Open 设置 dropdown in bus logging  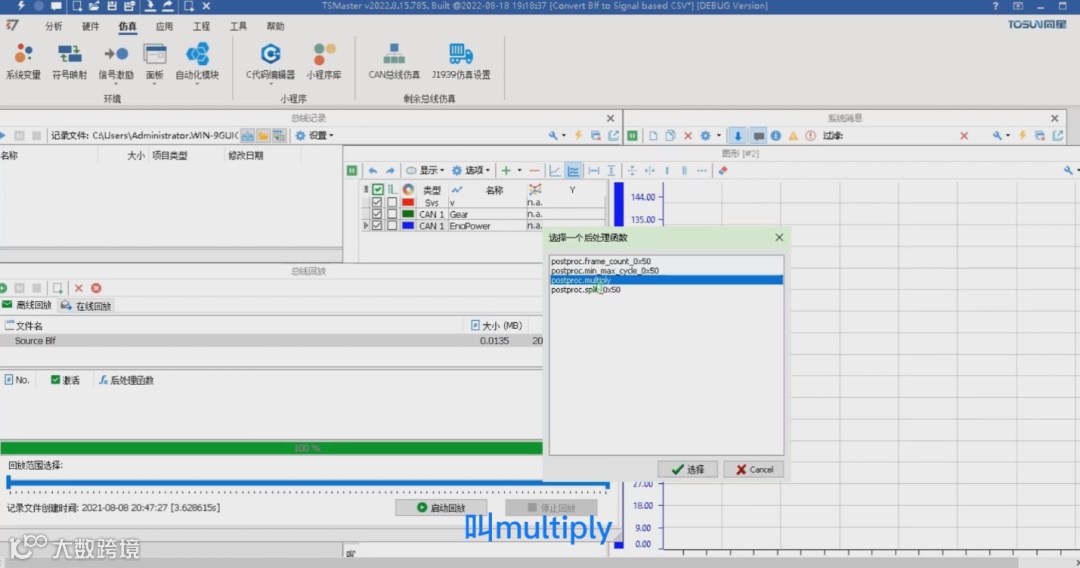pyautogui.click(x=315, y=136)
